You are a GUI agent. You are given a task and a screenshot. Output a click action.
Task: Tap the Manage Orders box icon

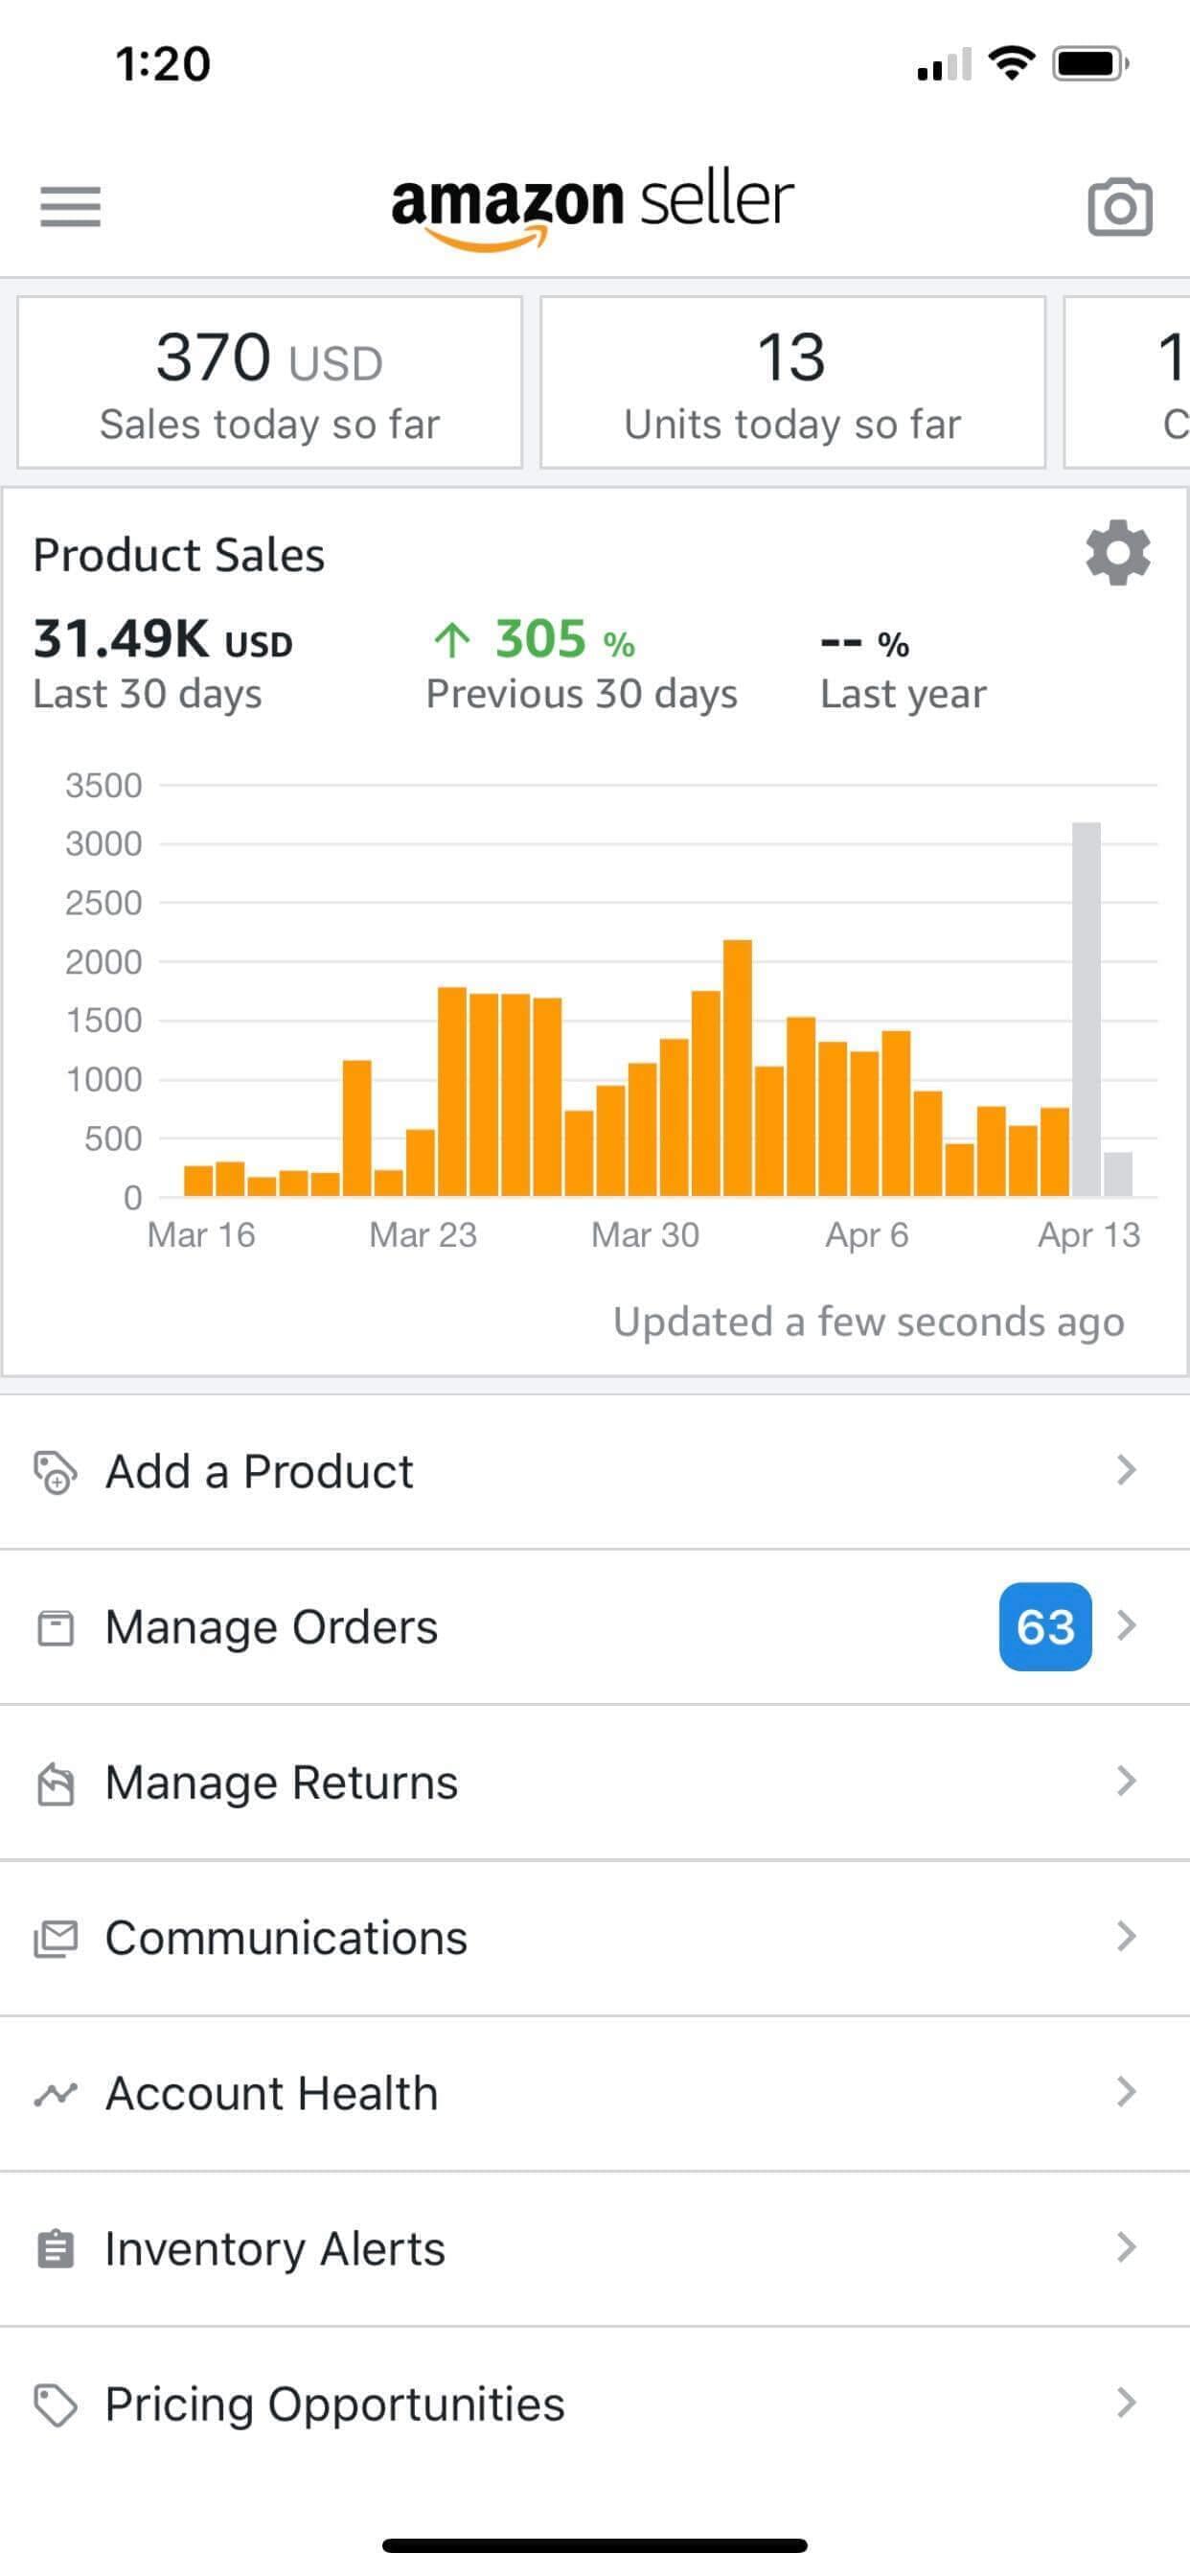tap(55, 1627)
